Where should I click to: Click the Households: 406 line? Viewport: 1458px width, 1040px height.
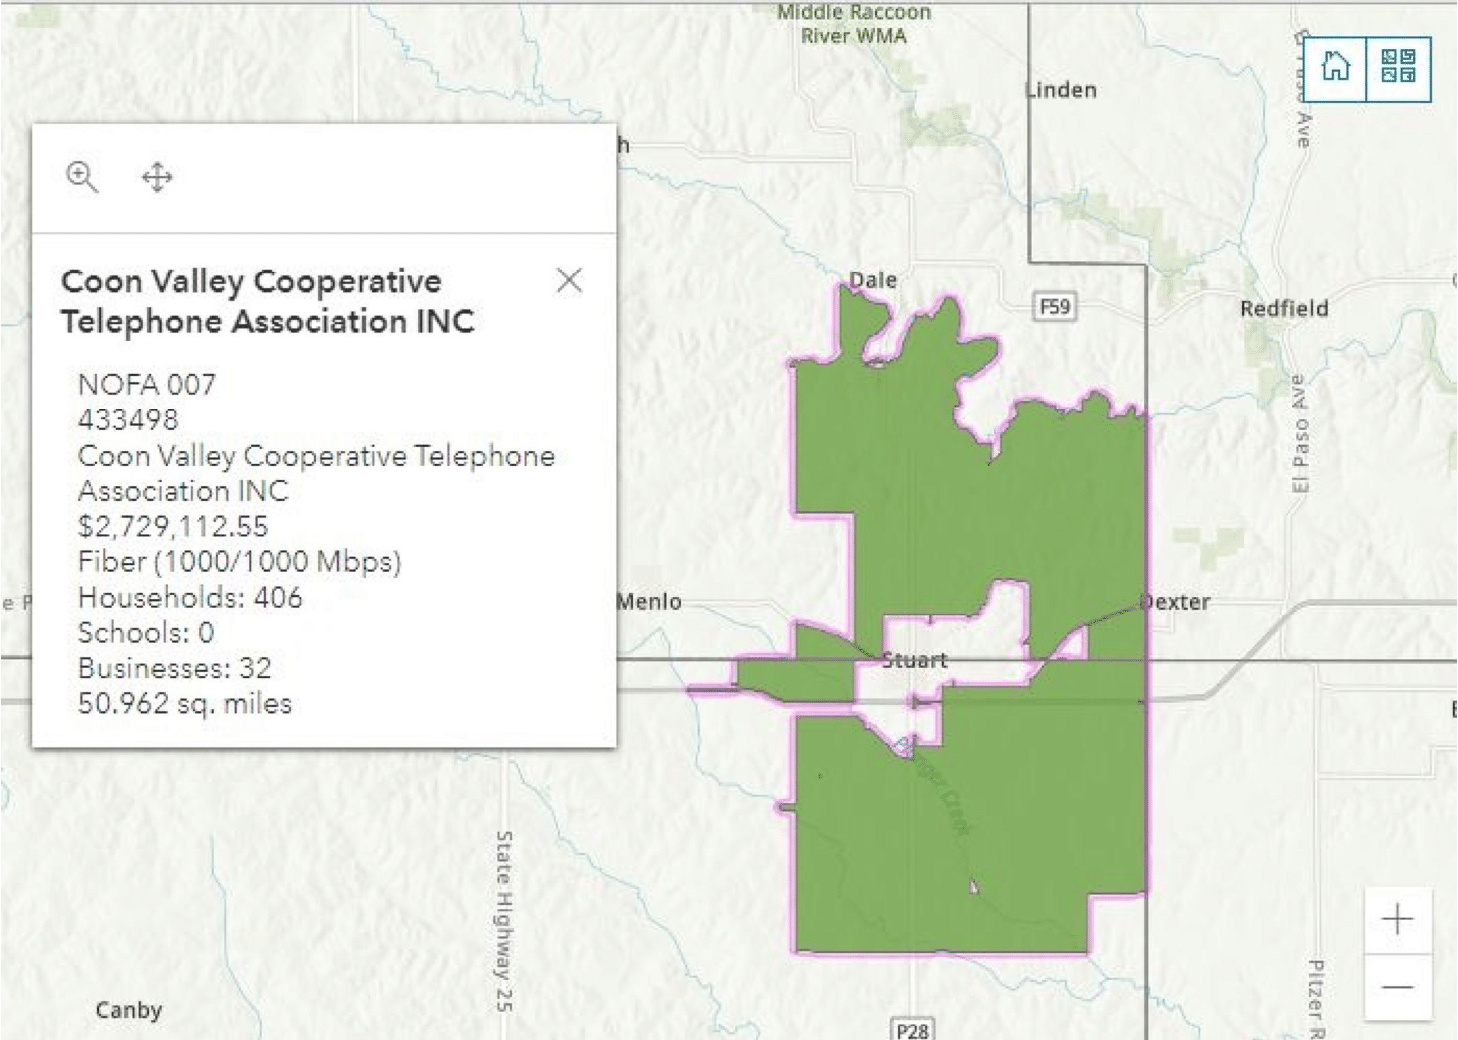pos(190,597)
